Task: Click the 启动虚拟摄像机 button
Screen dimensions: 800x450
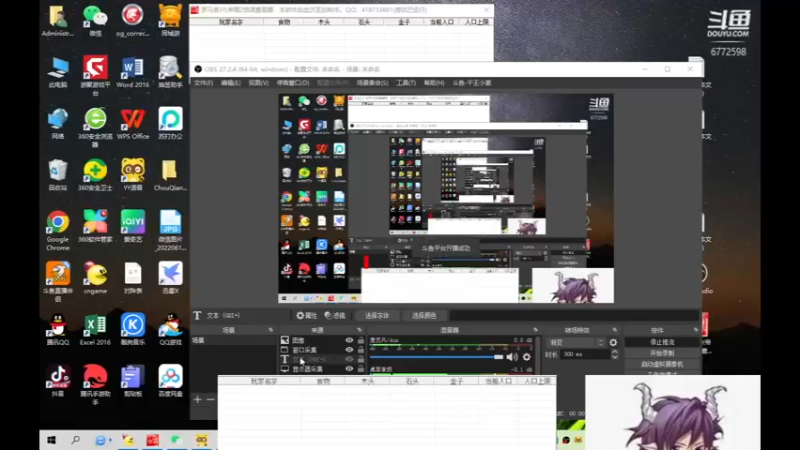Action: pos(662,364)
